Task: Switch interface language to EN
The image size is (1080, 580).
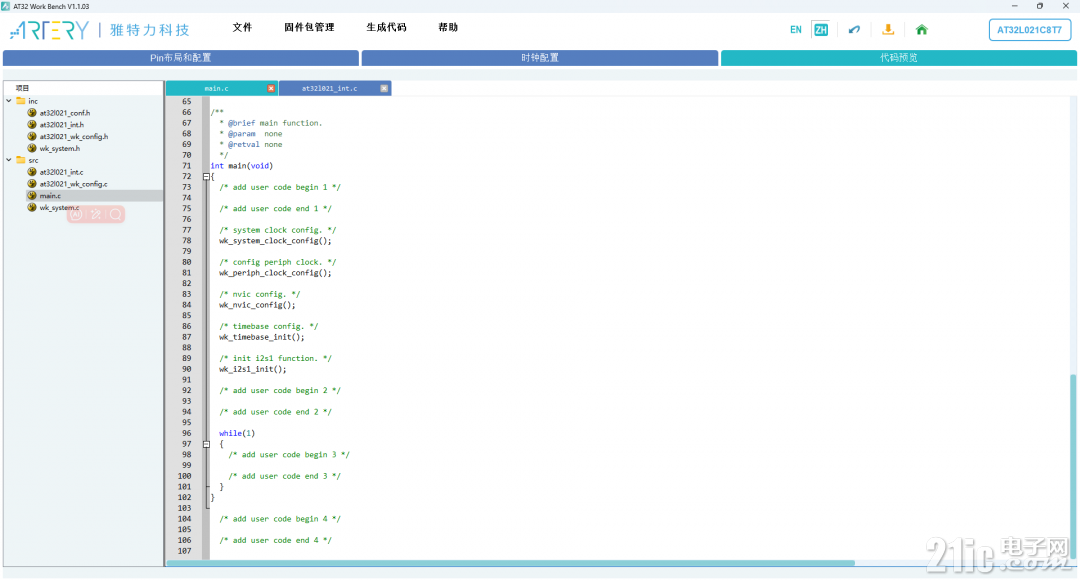Action: [796, 30]
